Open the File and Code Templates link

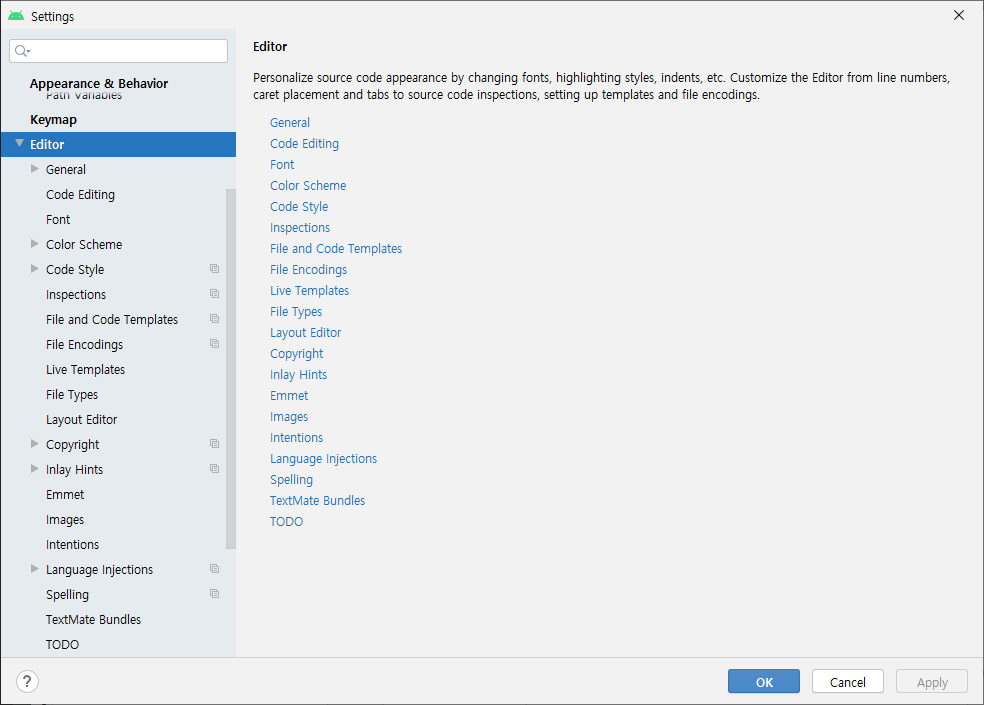pos(336,249)
